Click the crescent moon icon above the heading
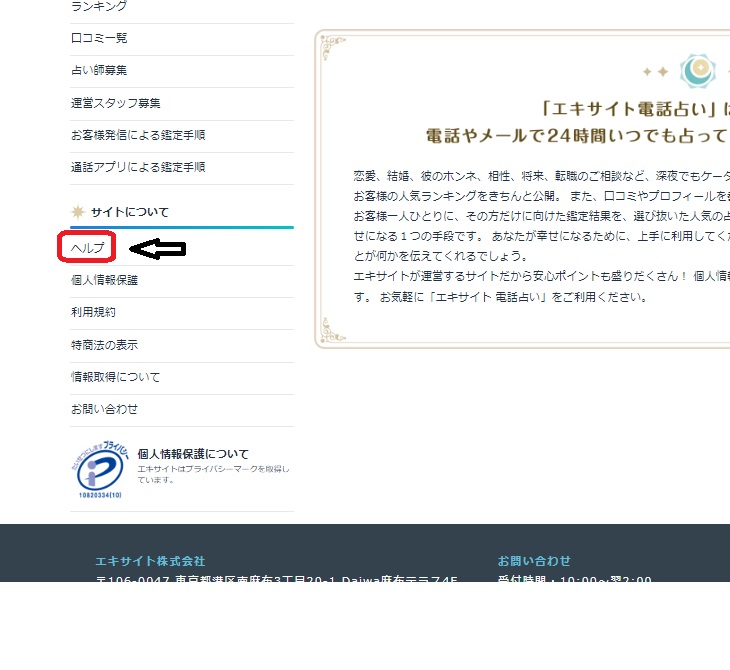The image size is (730, 670). pyautogui.click(x=697, y=70)
